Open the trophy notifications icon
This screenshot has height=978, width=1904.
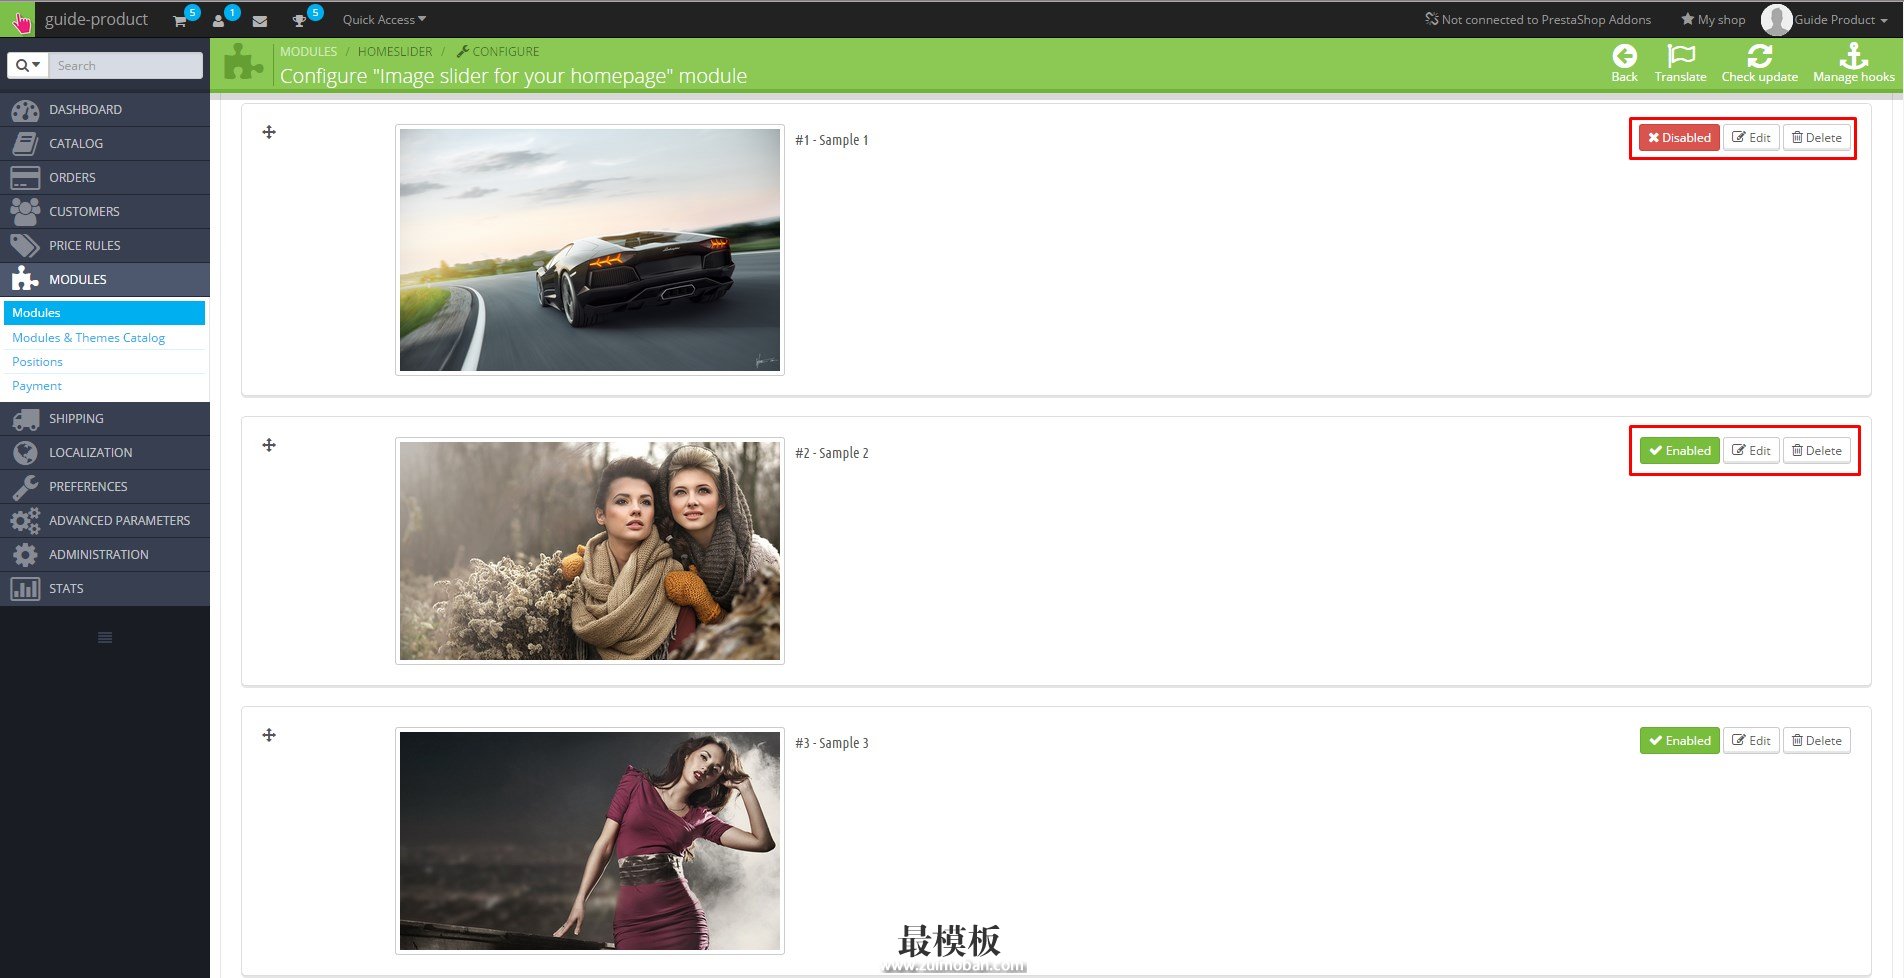coord(299,20)
